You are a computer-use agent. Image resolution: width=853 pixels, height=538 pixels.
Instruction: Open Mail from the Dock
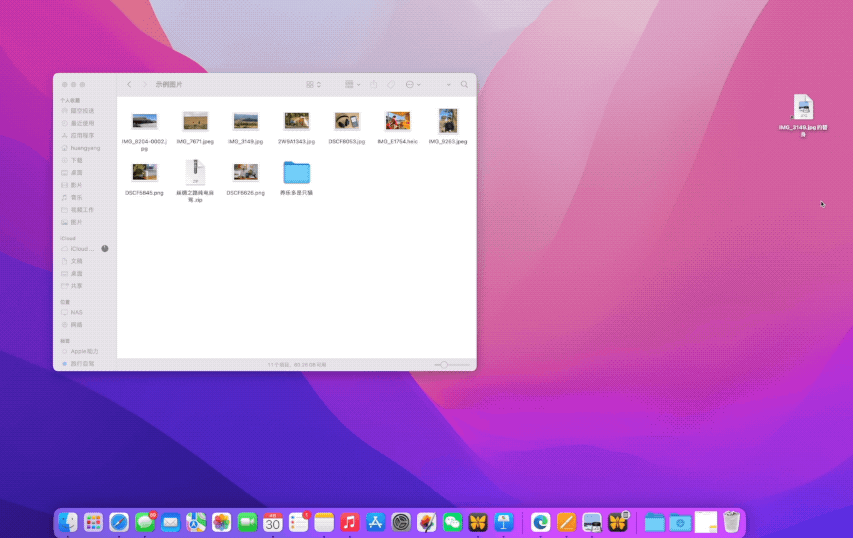tap(170, 522)
